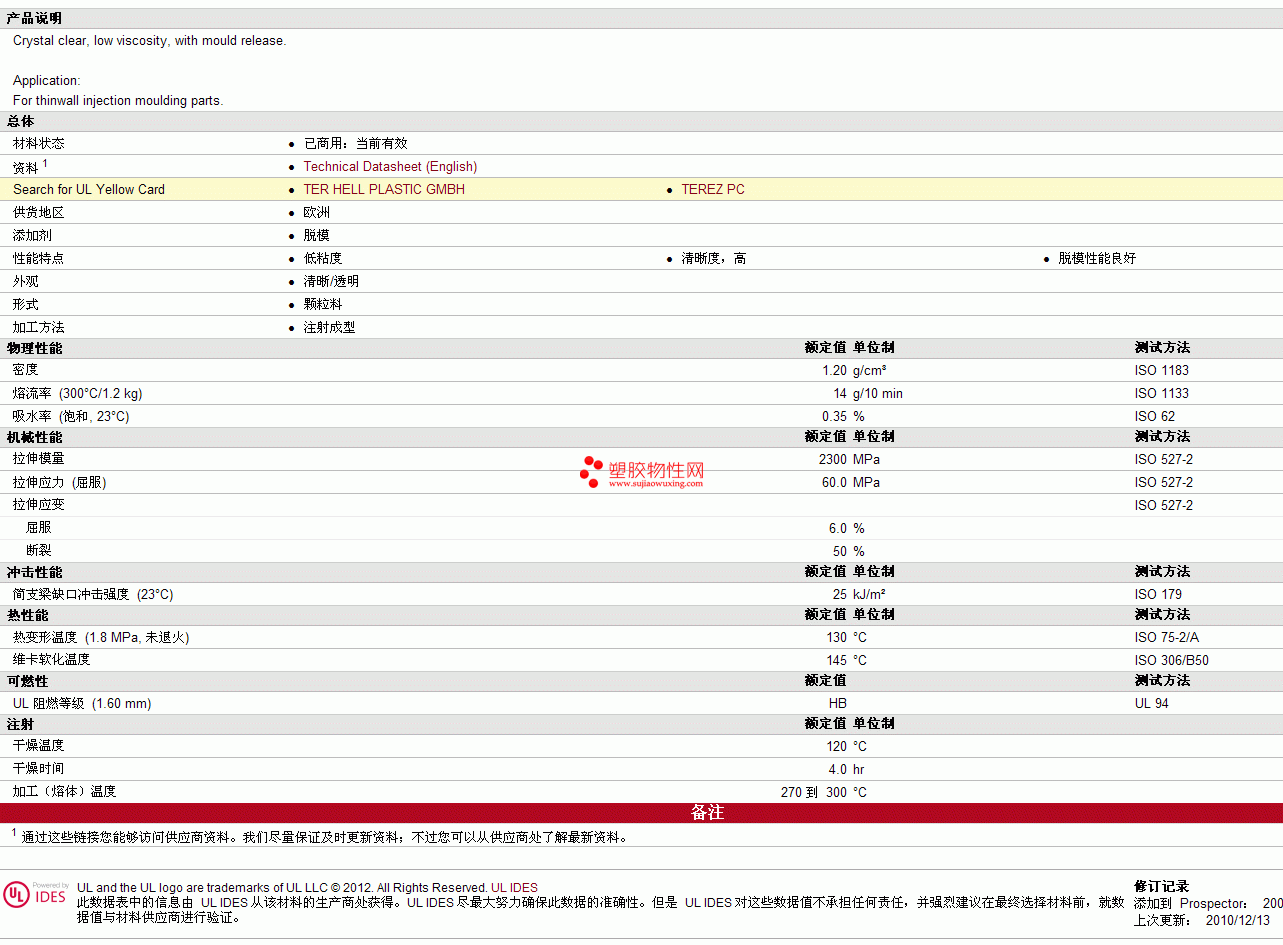
Task: Select the 干燥温度 row label
Action: click(x=38, y=747)
